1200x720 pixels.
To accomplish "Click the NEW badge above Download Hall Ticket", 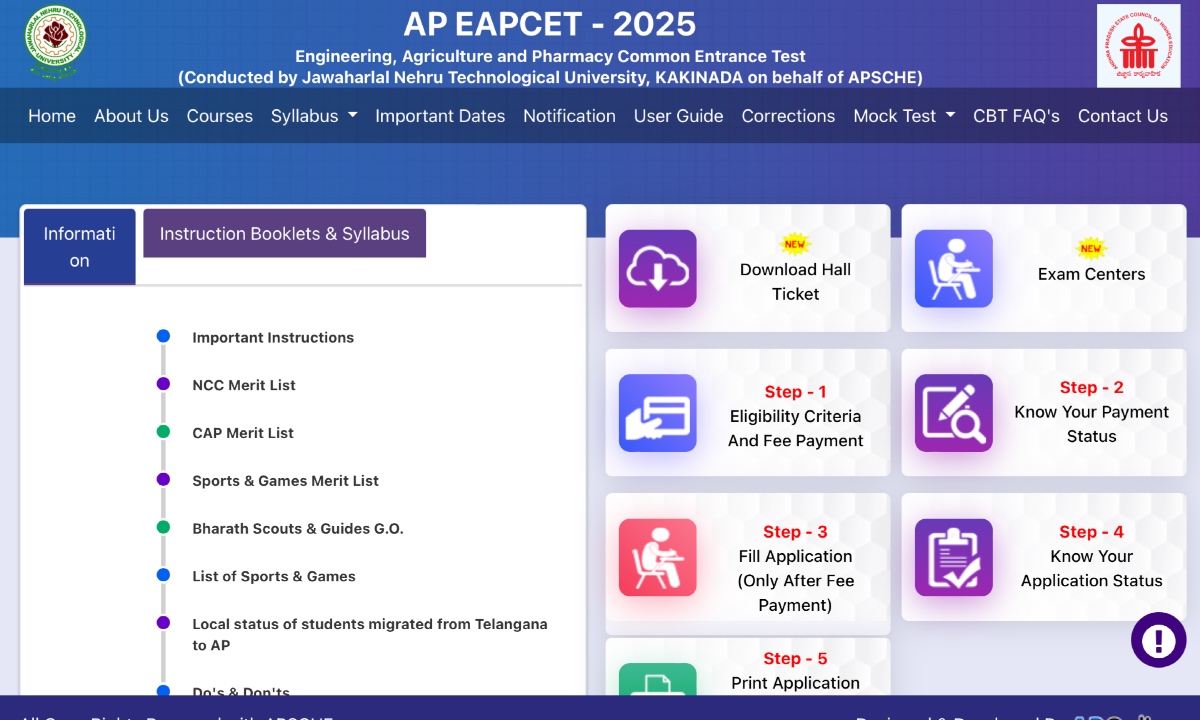I will point(795,244).
